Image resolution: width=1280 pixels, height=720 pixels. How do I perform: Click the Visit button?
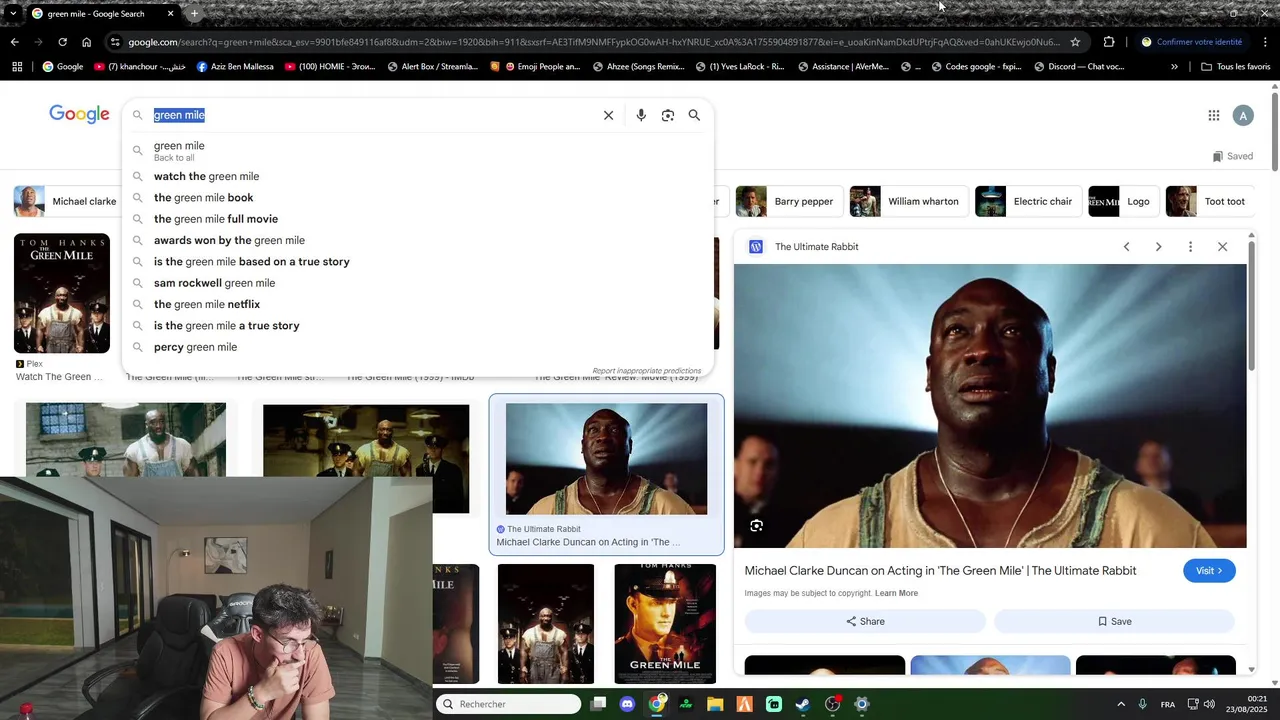coord(1209,571)
